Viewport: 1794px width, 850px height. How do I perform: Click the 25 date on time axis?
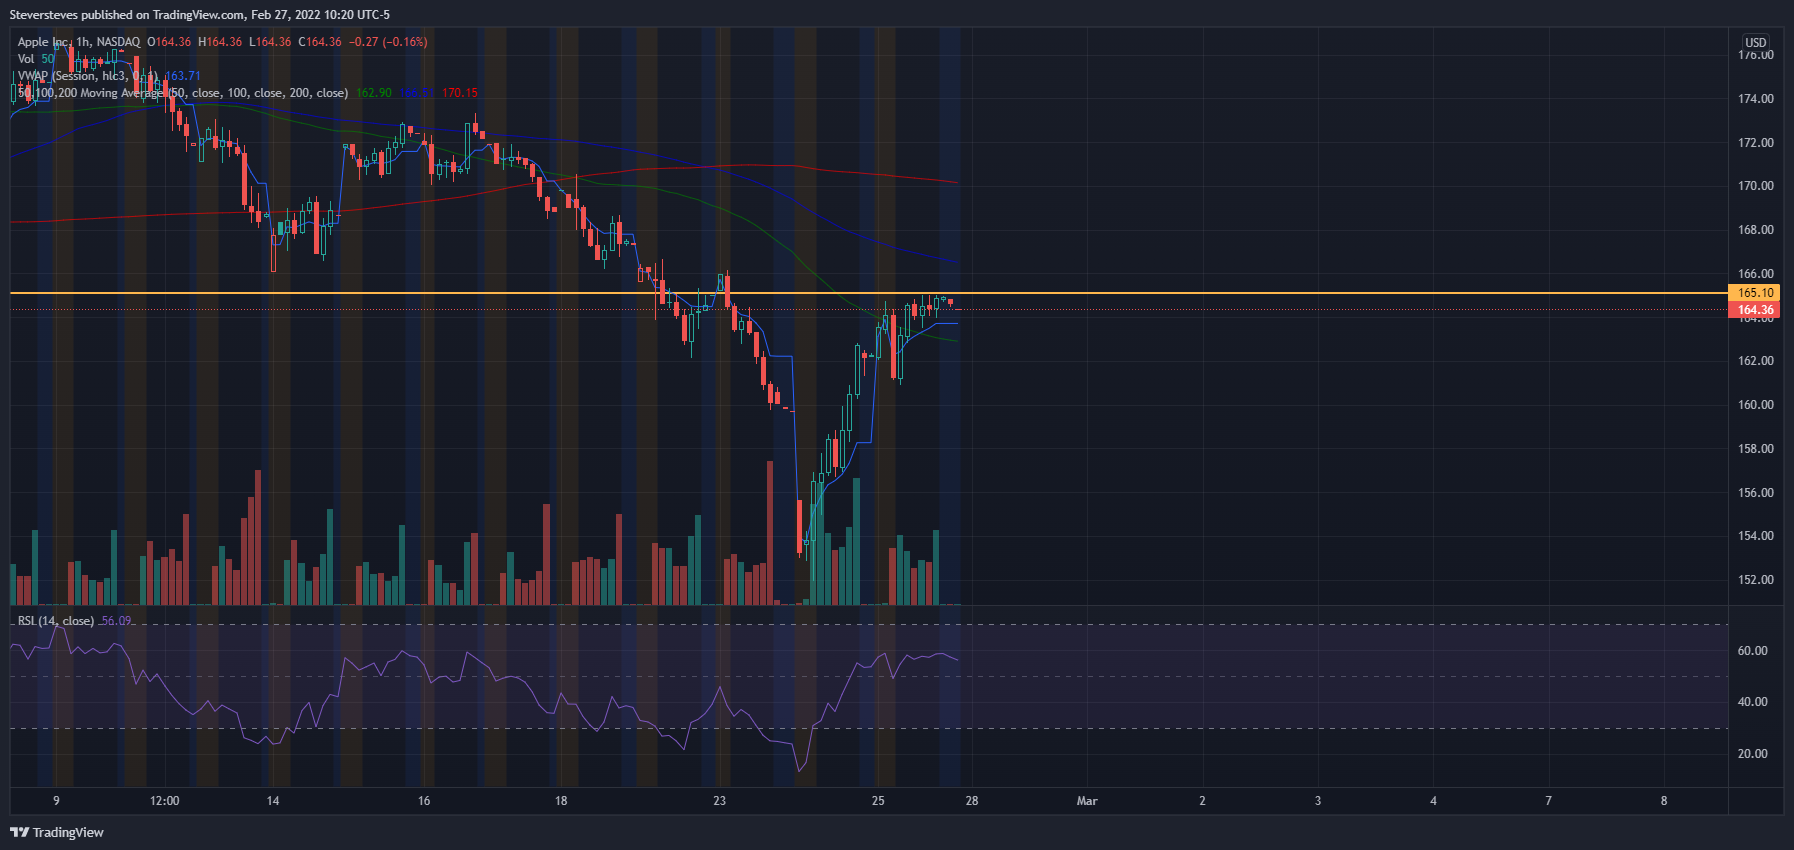(x=878, y=801)
